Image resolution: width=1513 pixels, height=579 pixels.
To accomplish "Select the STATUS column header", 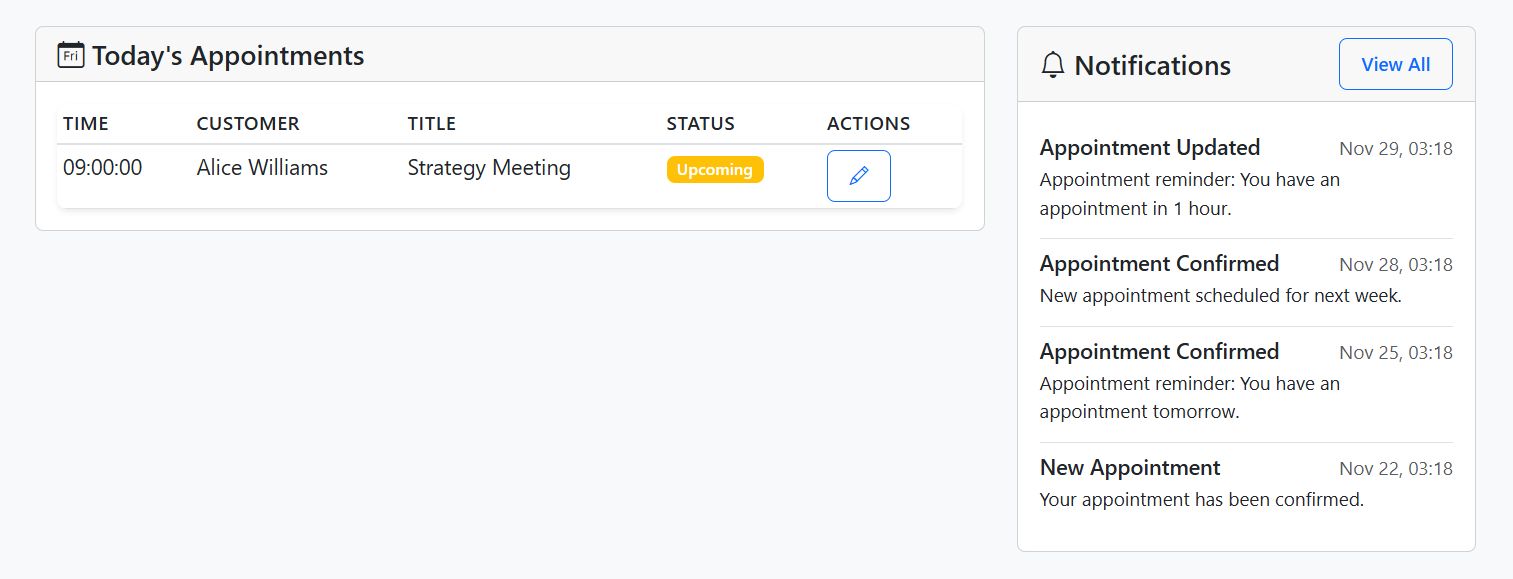I will (x=701, y=124).
